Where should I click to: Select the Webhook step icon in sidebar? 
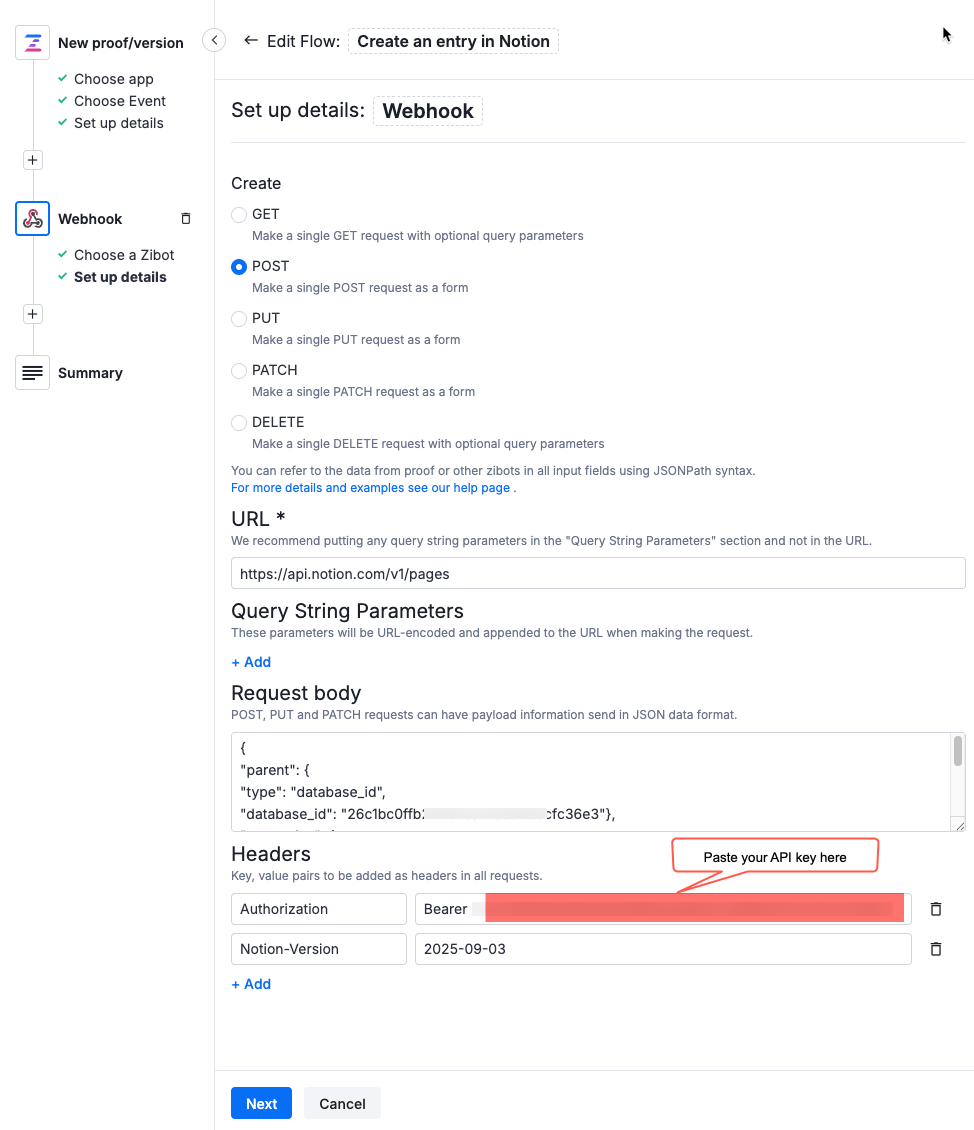(x=32, y=218)
